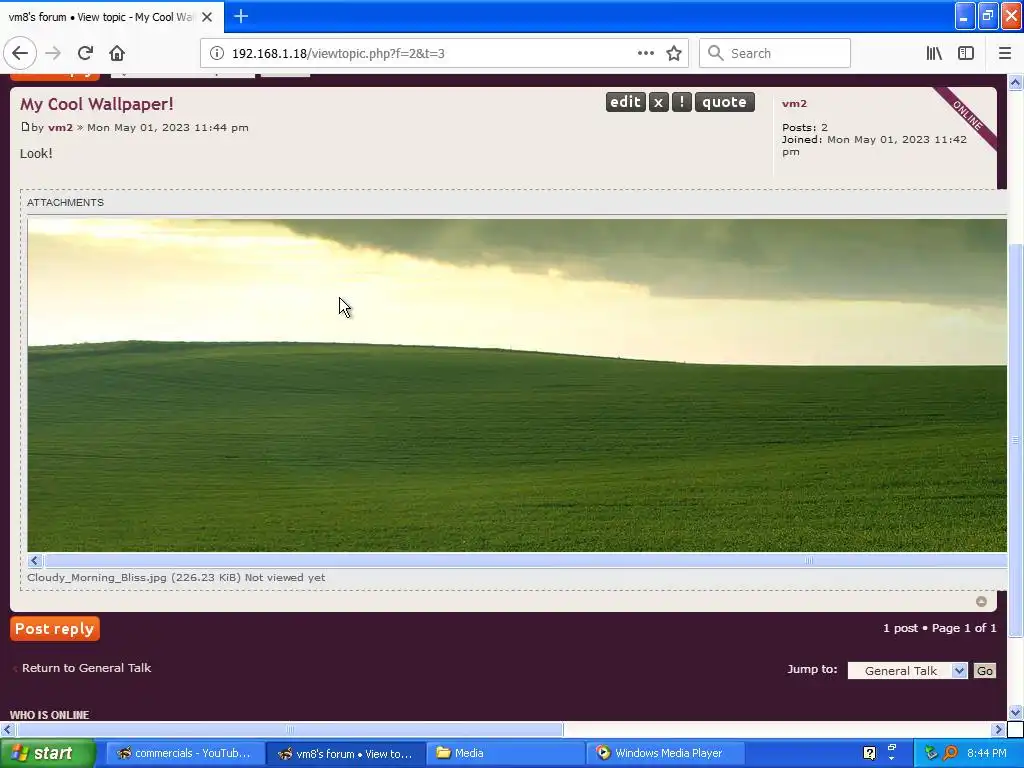Click the tray icon beside the clock
This screenshot has width=1024, height=768.
coord(950,753)
